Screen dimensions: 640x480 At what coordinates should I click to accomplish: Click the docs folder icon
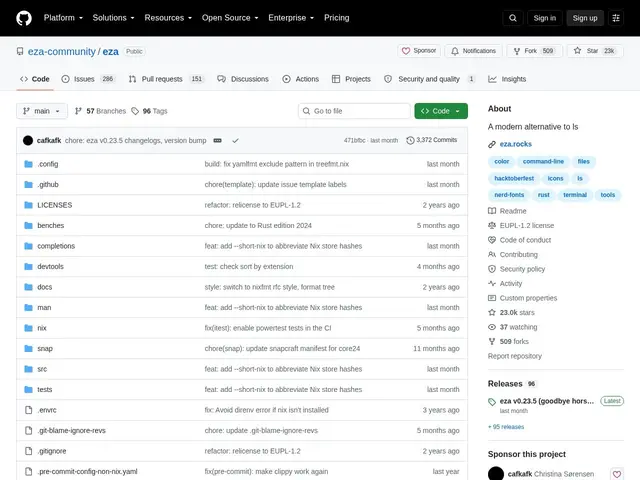[x=29, y=287]
